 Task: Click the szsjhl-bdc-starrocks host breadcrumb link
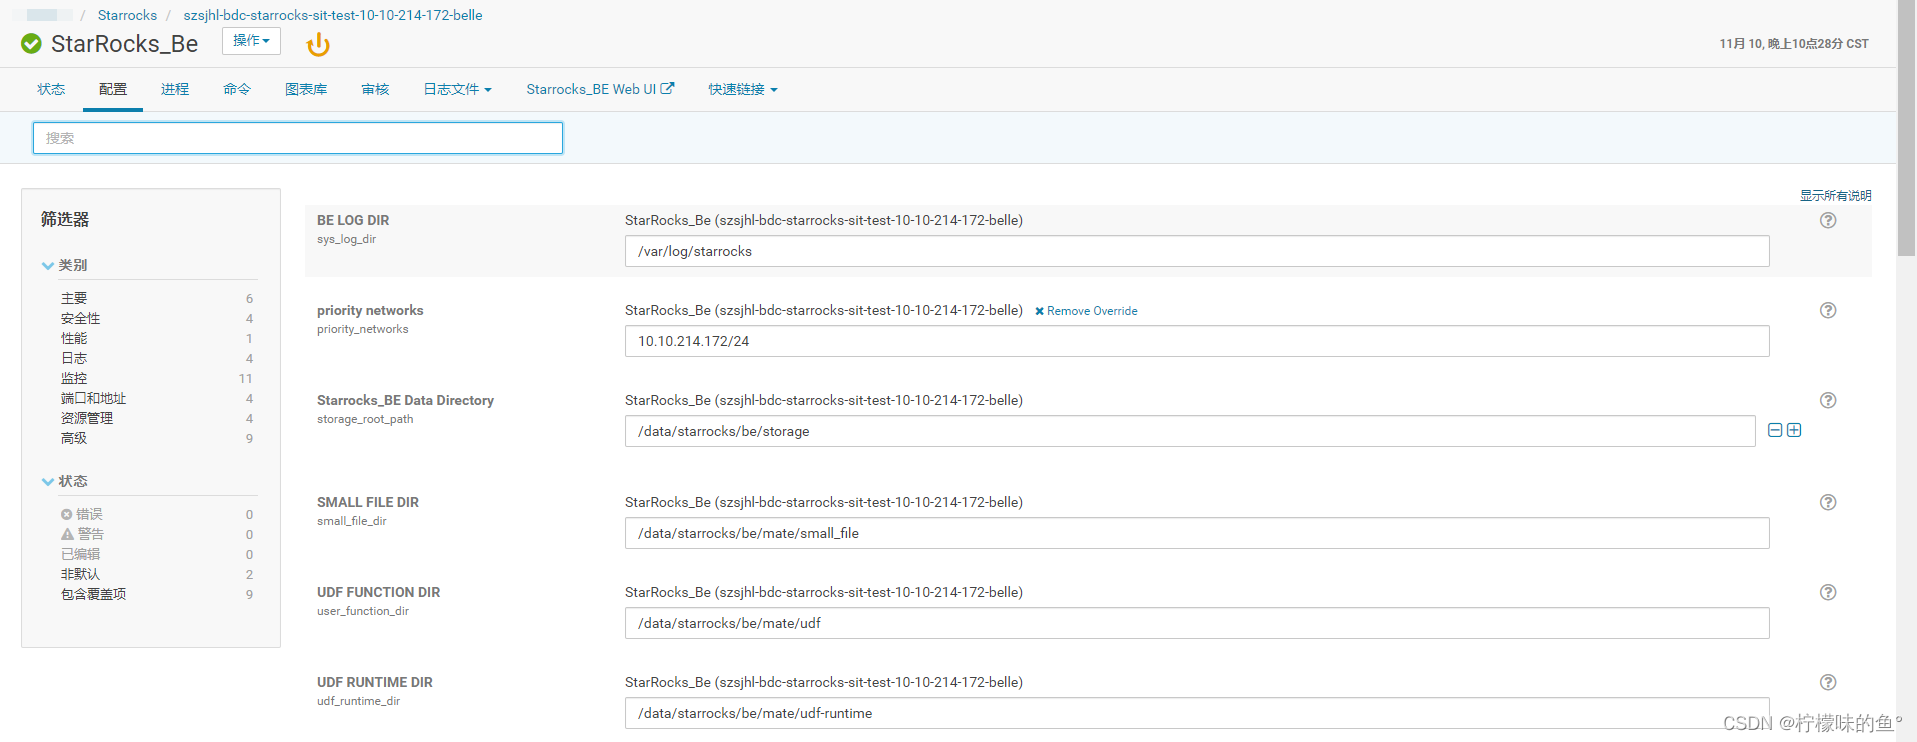(332, 15)
